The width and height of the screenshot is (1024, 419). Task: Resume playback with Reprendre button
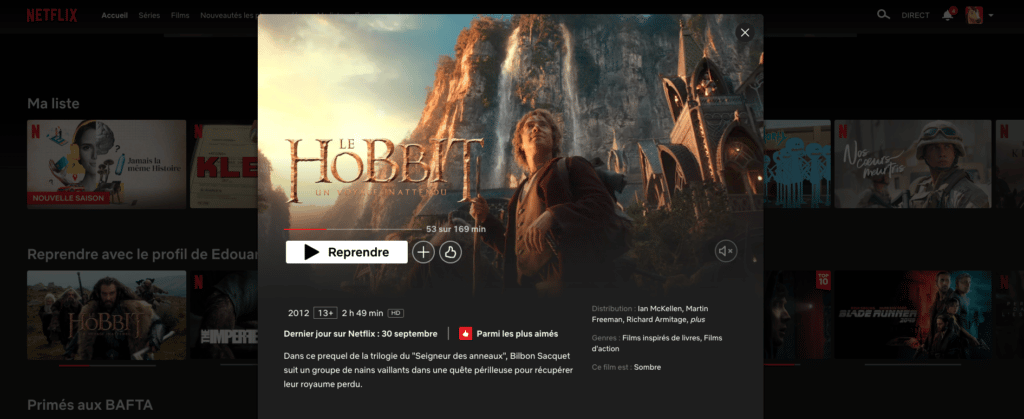(x=347, y=252)
